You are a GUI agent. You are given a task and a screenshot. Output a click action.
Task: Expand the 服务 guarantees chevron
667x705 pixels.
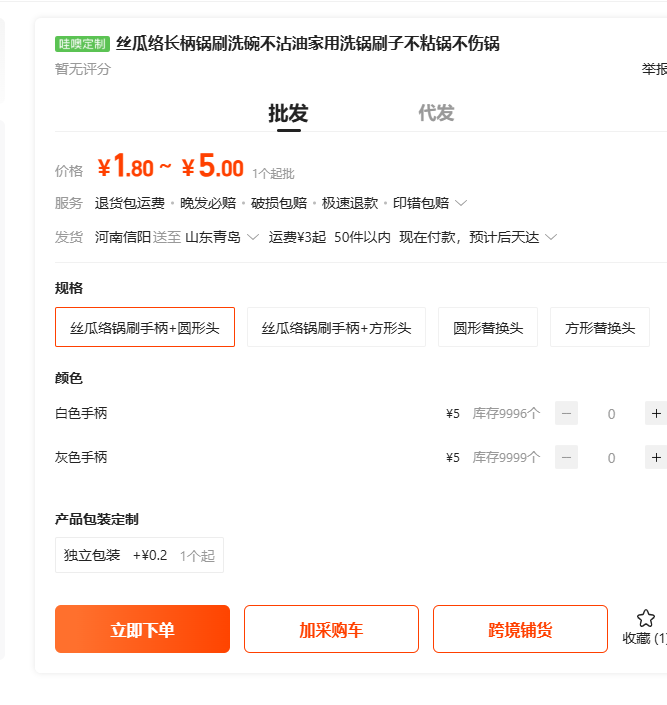click(x=461, y=203)
